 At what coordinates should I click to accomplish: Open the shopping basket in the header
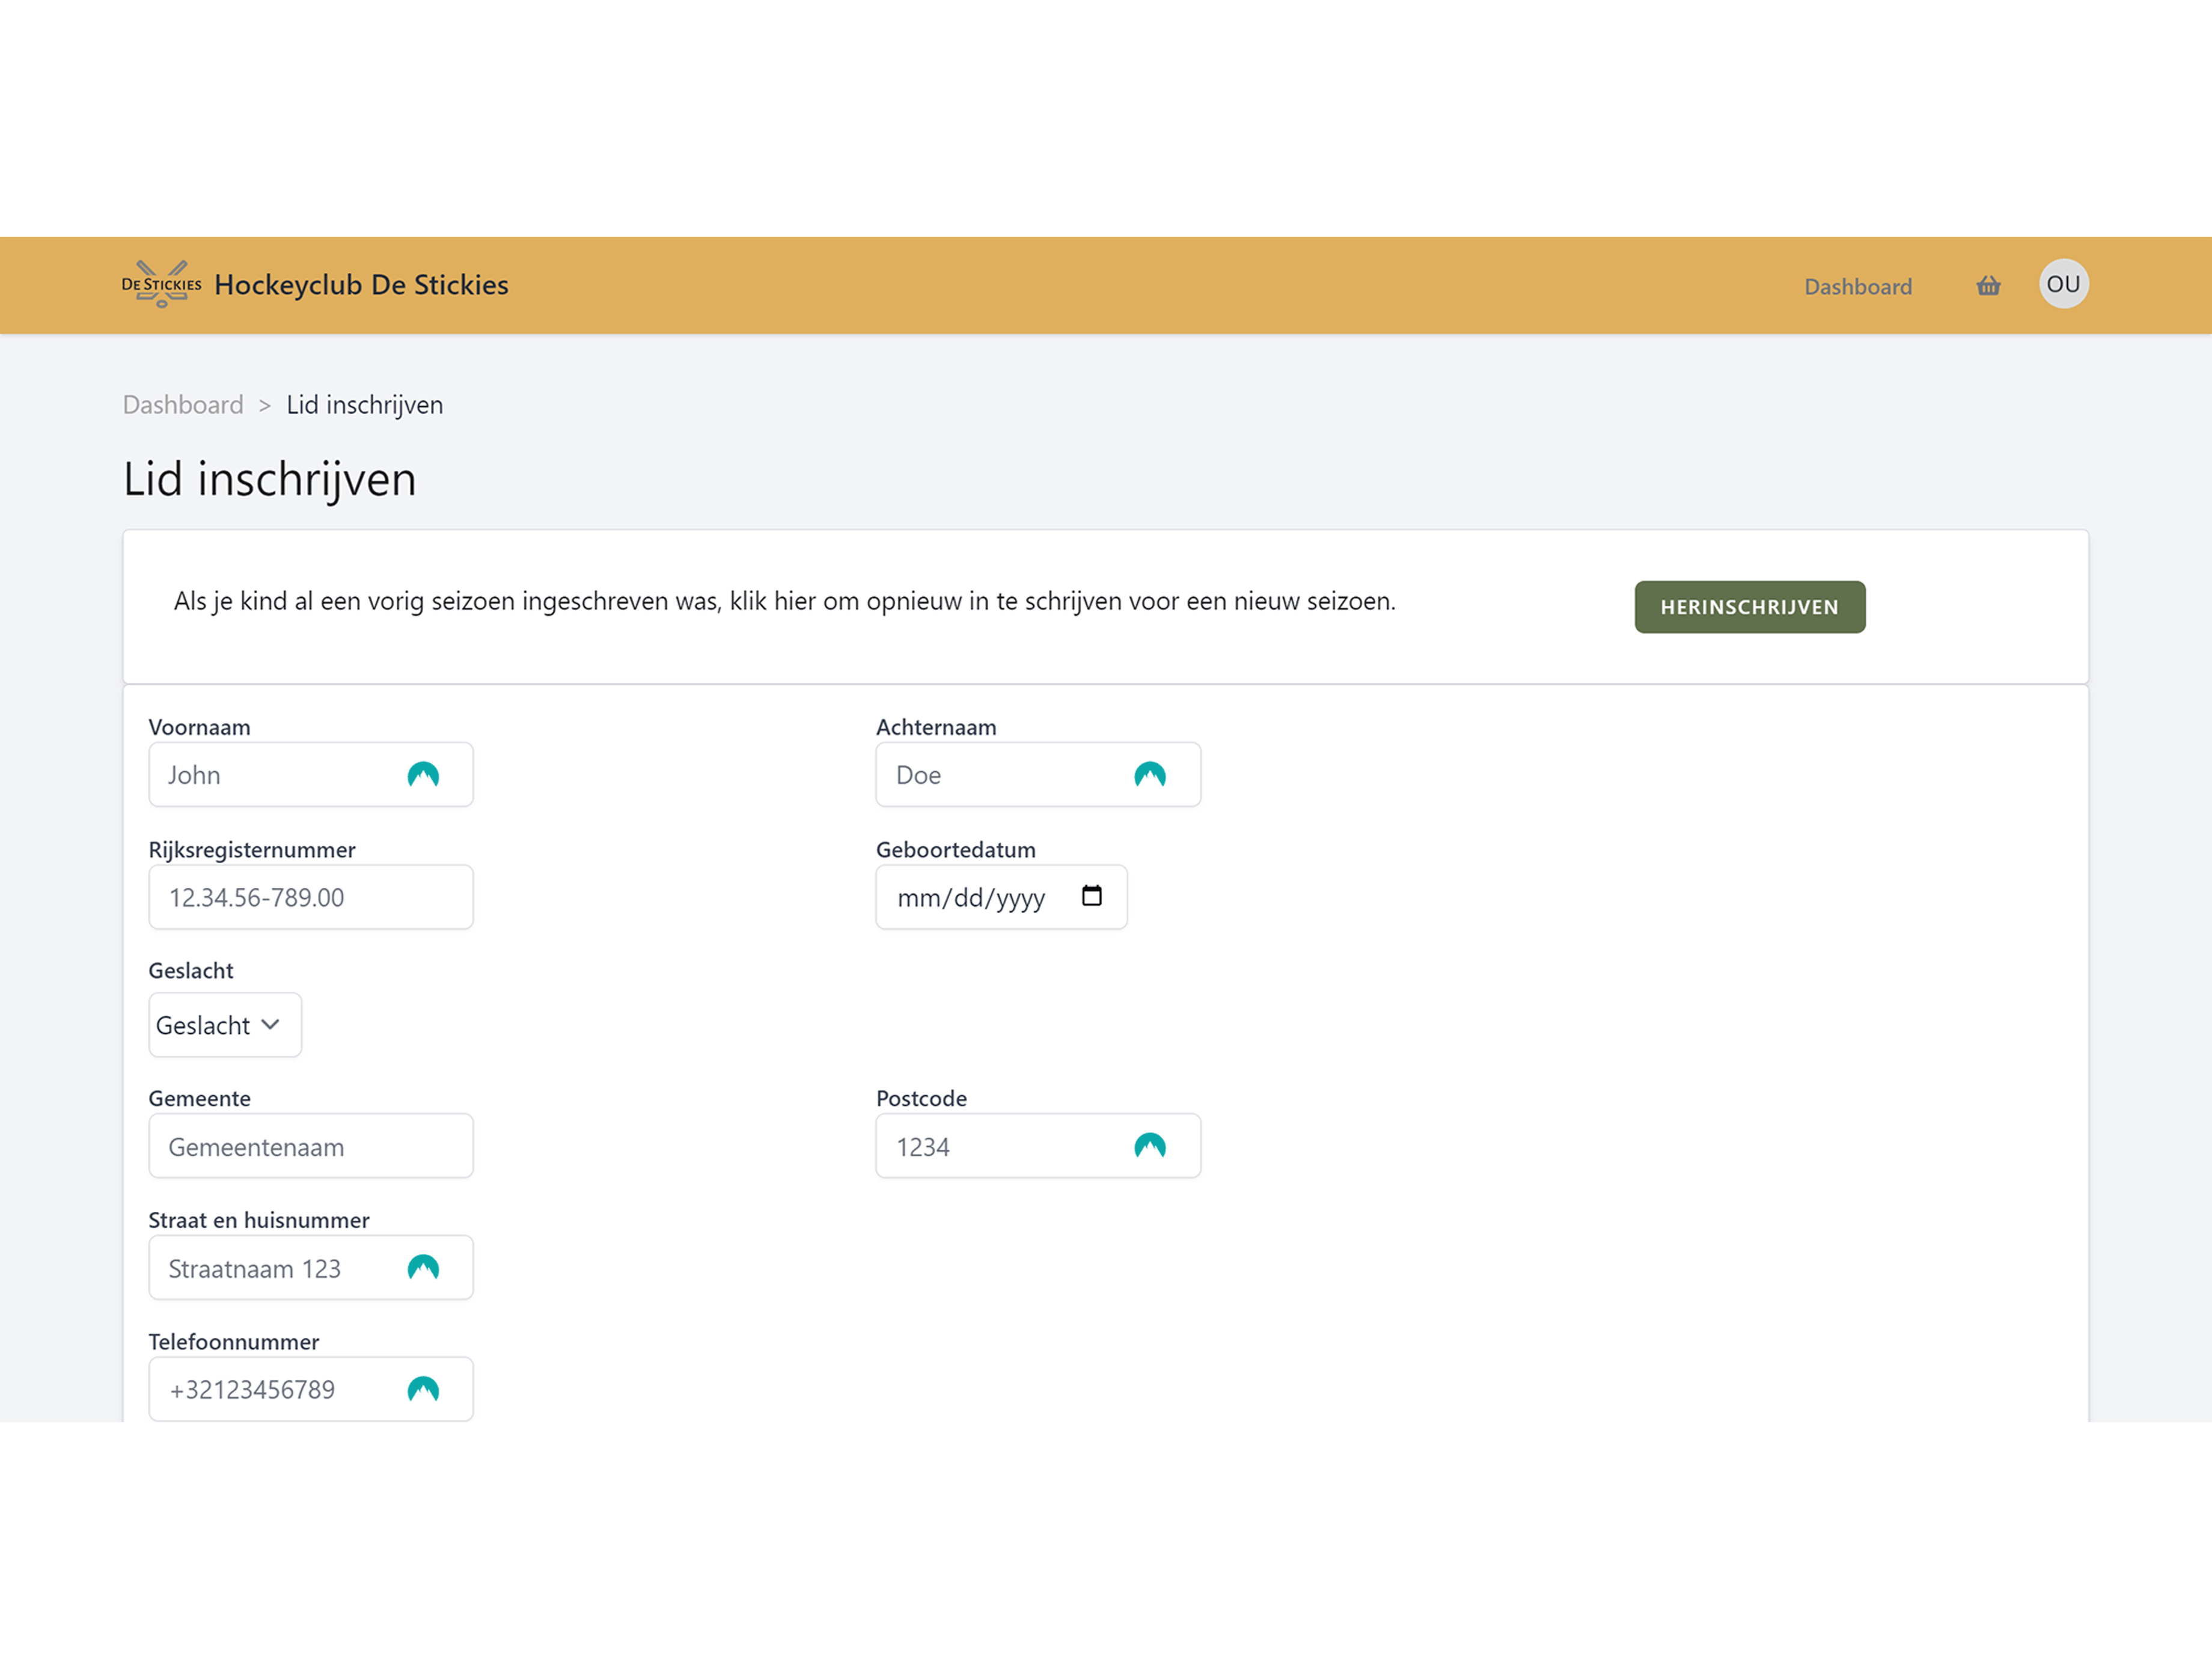1988,286
